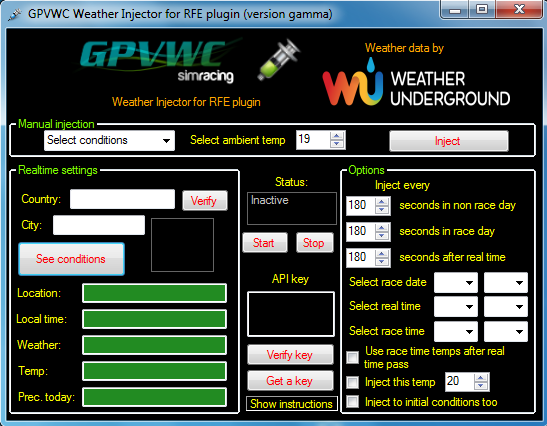Image resolution: width=547 pixels, height=426 pixels.
Task: Click the See conditions button
Action: click(72, 259)
